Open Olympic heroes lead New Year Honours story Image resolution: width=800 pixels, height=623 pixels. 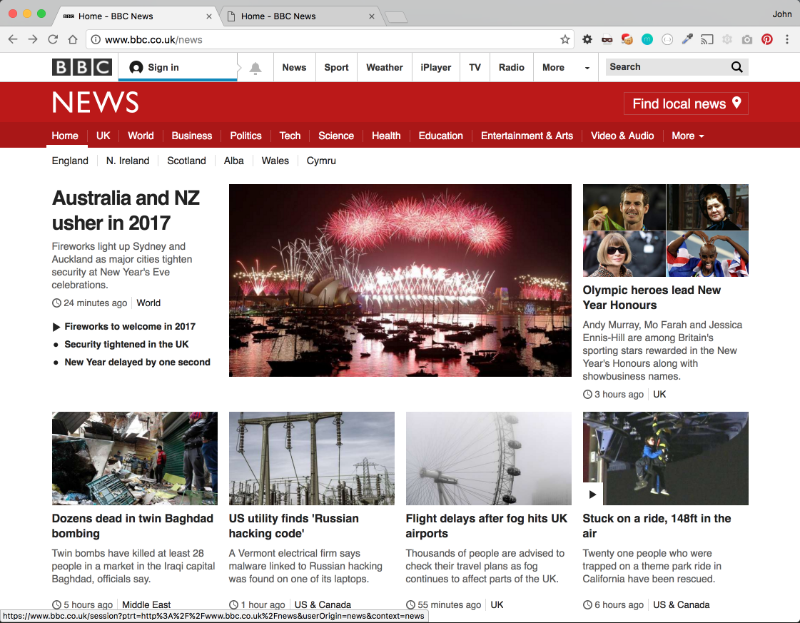pyautogui.click(x=652, y=297)
